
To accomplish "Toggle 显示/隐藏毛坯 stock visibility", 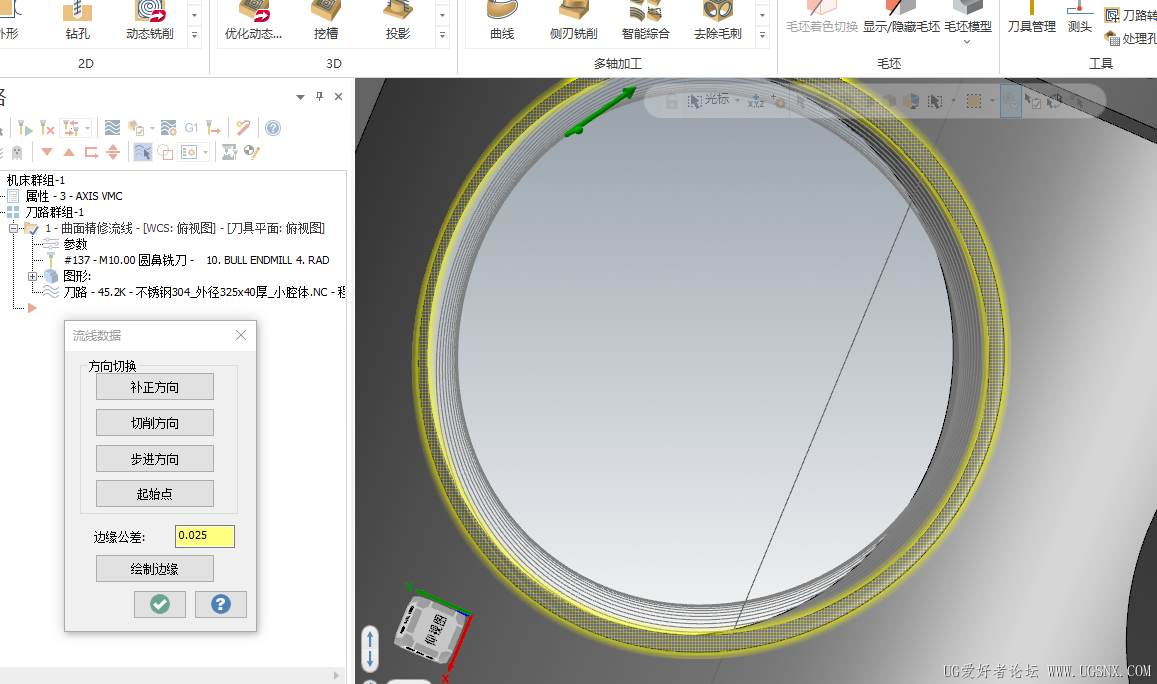I will [901, 18].
